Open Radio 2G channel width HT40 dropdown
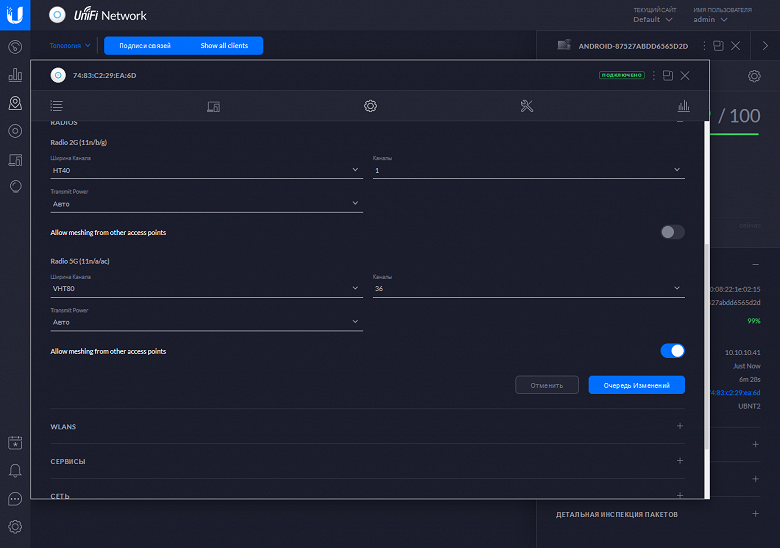780x548 pixels. point(206,170)
